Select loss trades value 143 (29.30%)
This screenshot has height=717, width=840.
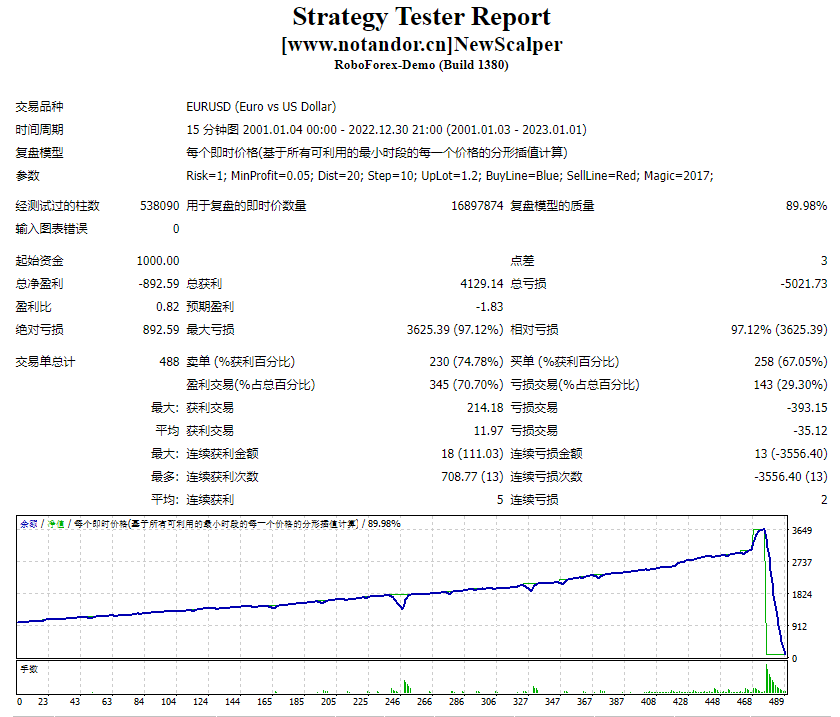[x=790, y=385]
